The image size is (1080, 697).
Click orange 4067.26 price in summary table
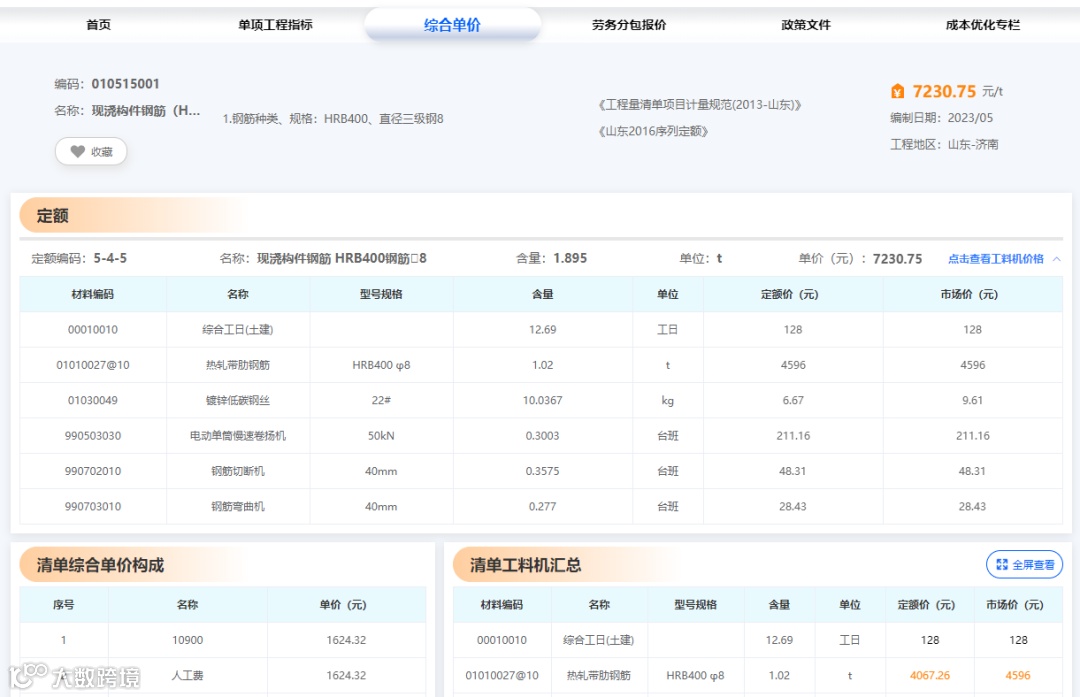tap(930, 676)
